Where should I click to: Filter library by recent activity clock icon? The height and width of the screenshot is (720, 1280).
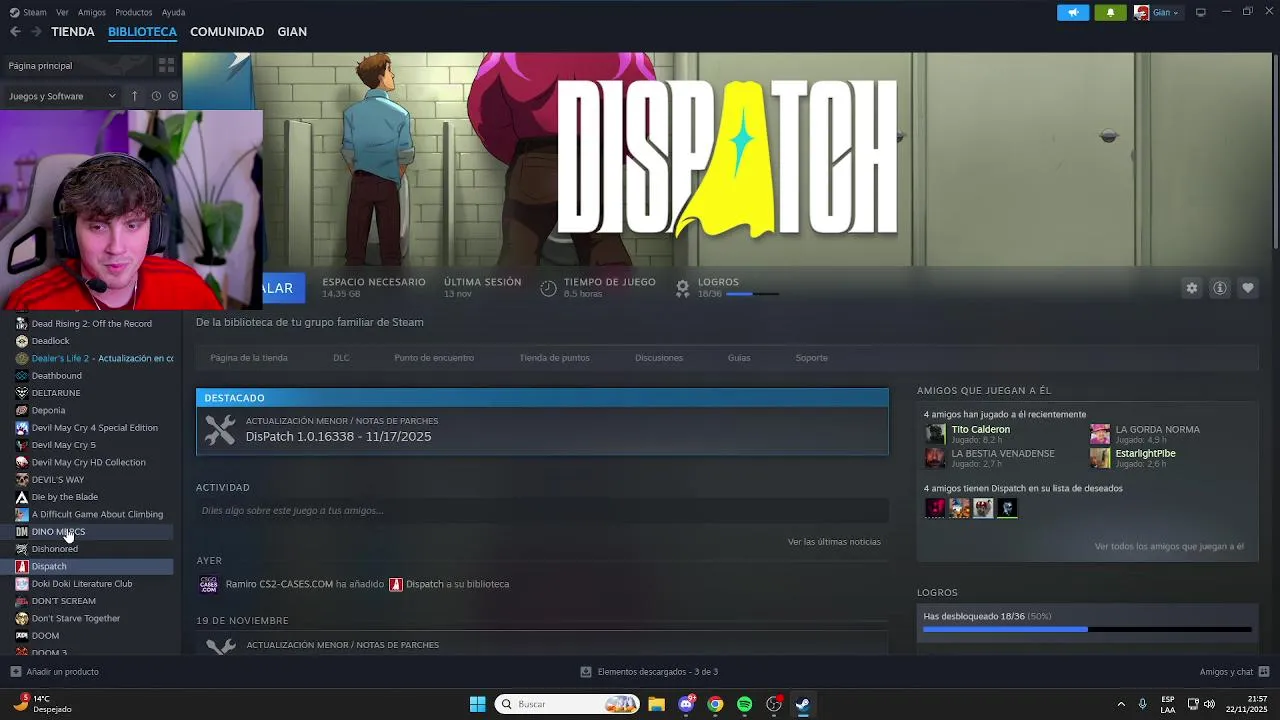pos(156,96)
